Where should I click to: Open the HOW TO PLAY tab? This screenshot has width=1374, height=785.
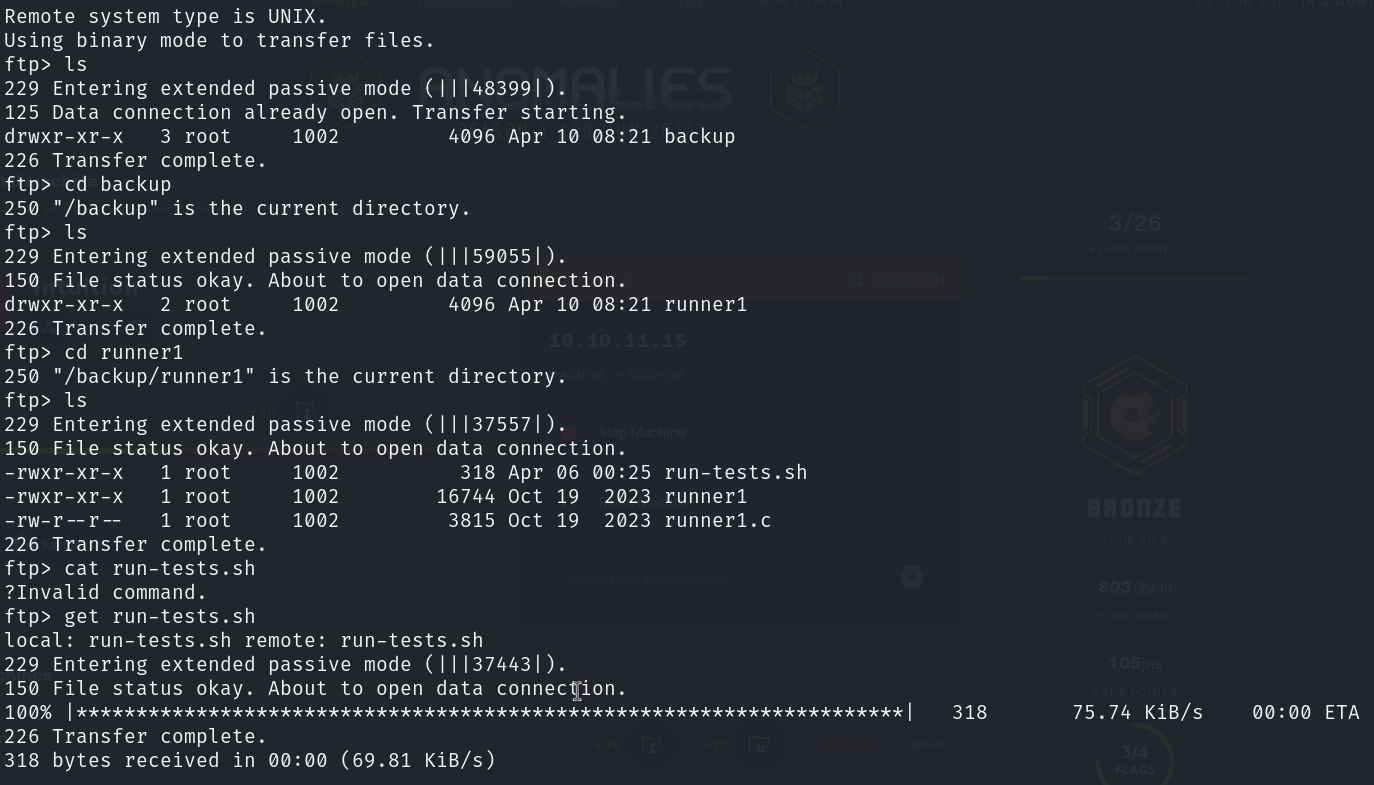pos(802,4)
